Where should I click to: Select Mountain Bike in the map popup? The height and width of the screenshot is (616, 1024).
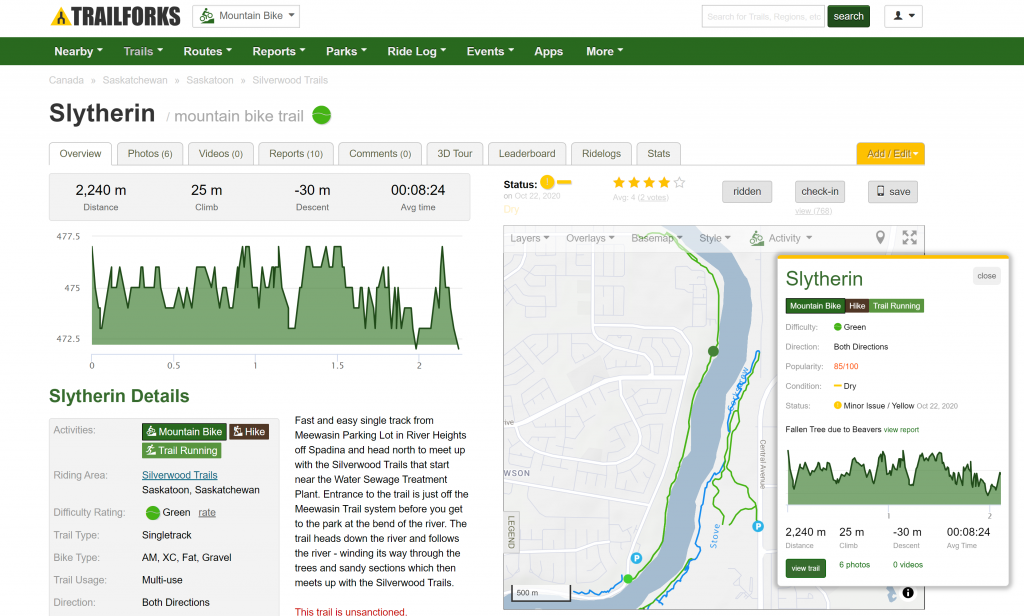coord(815,306)
